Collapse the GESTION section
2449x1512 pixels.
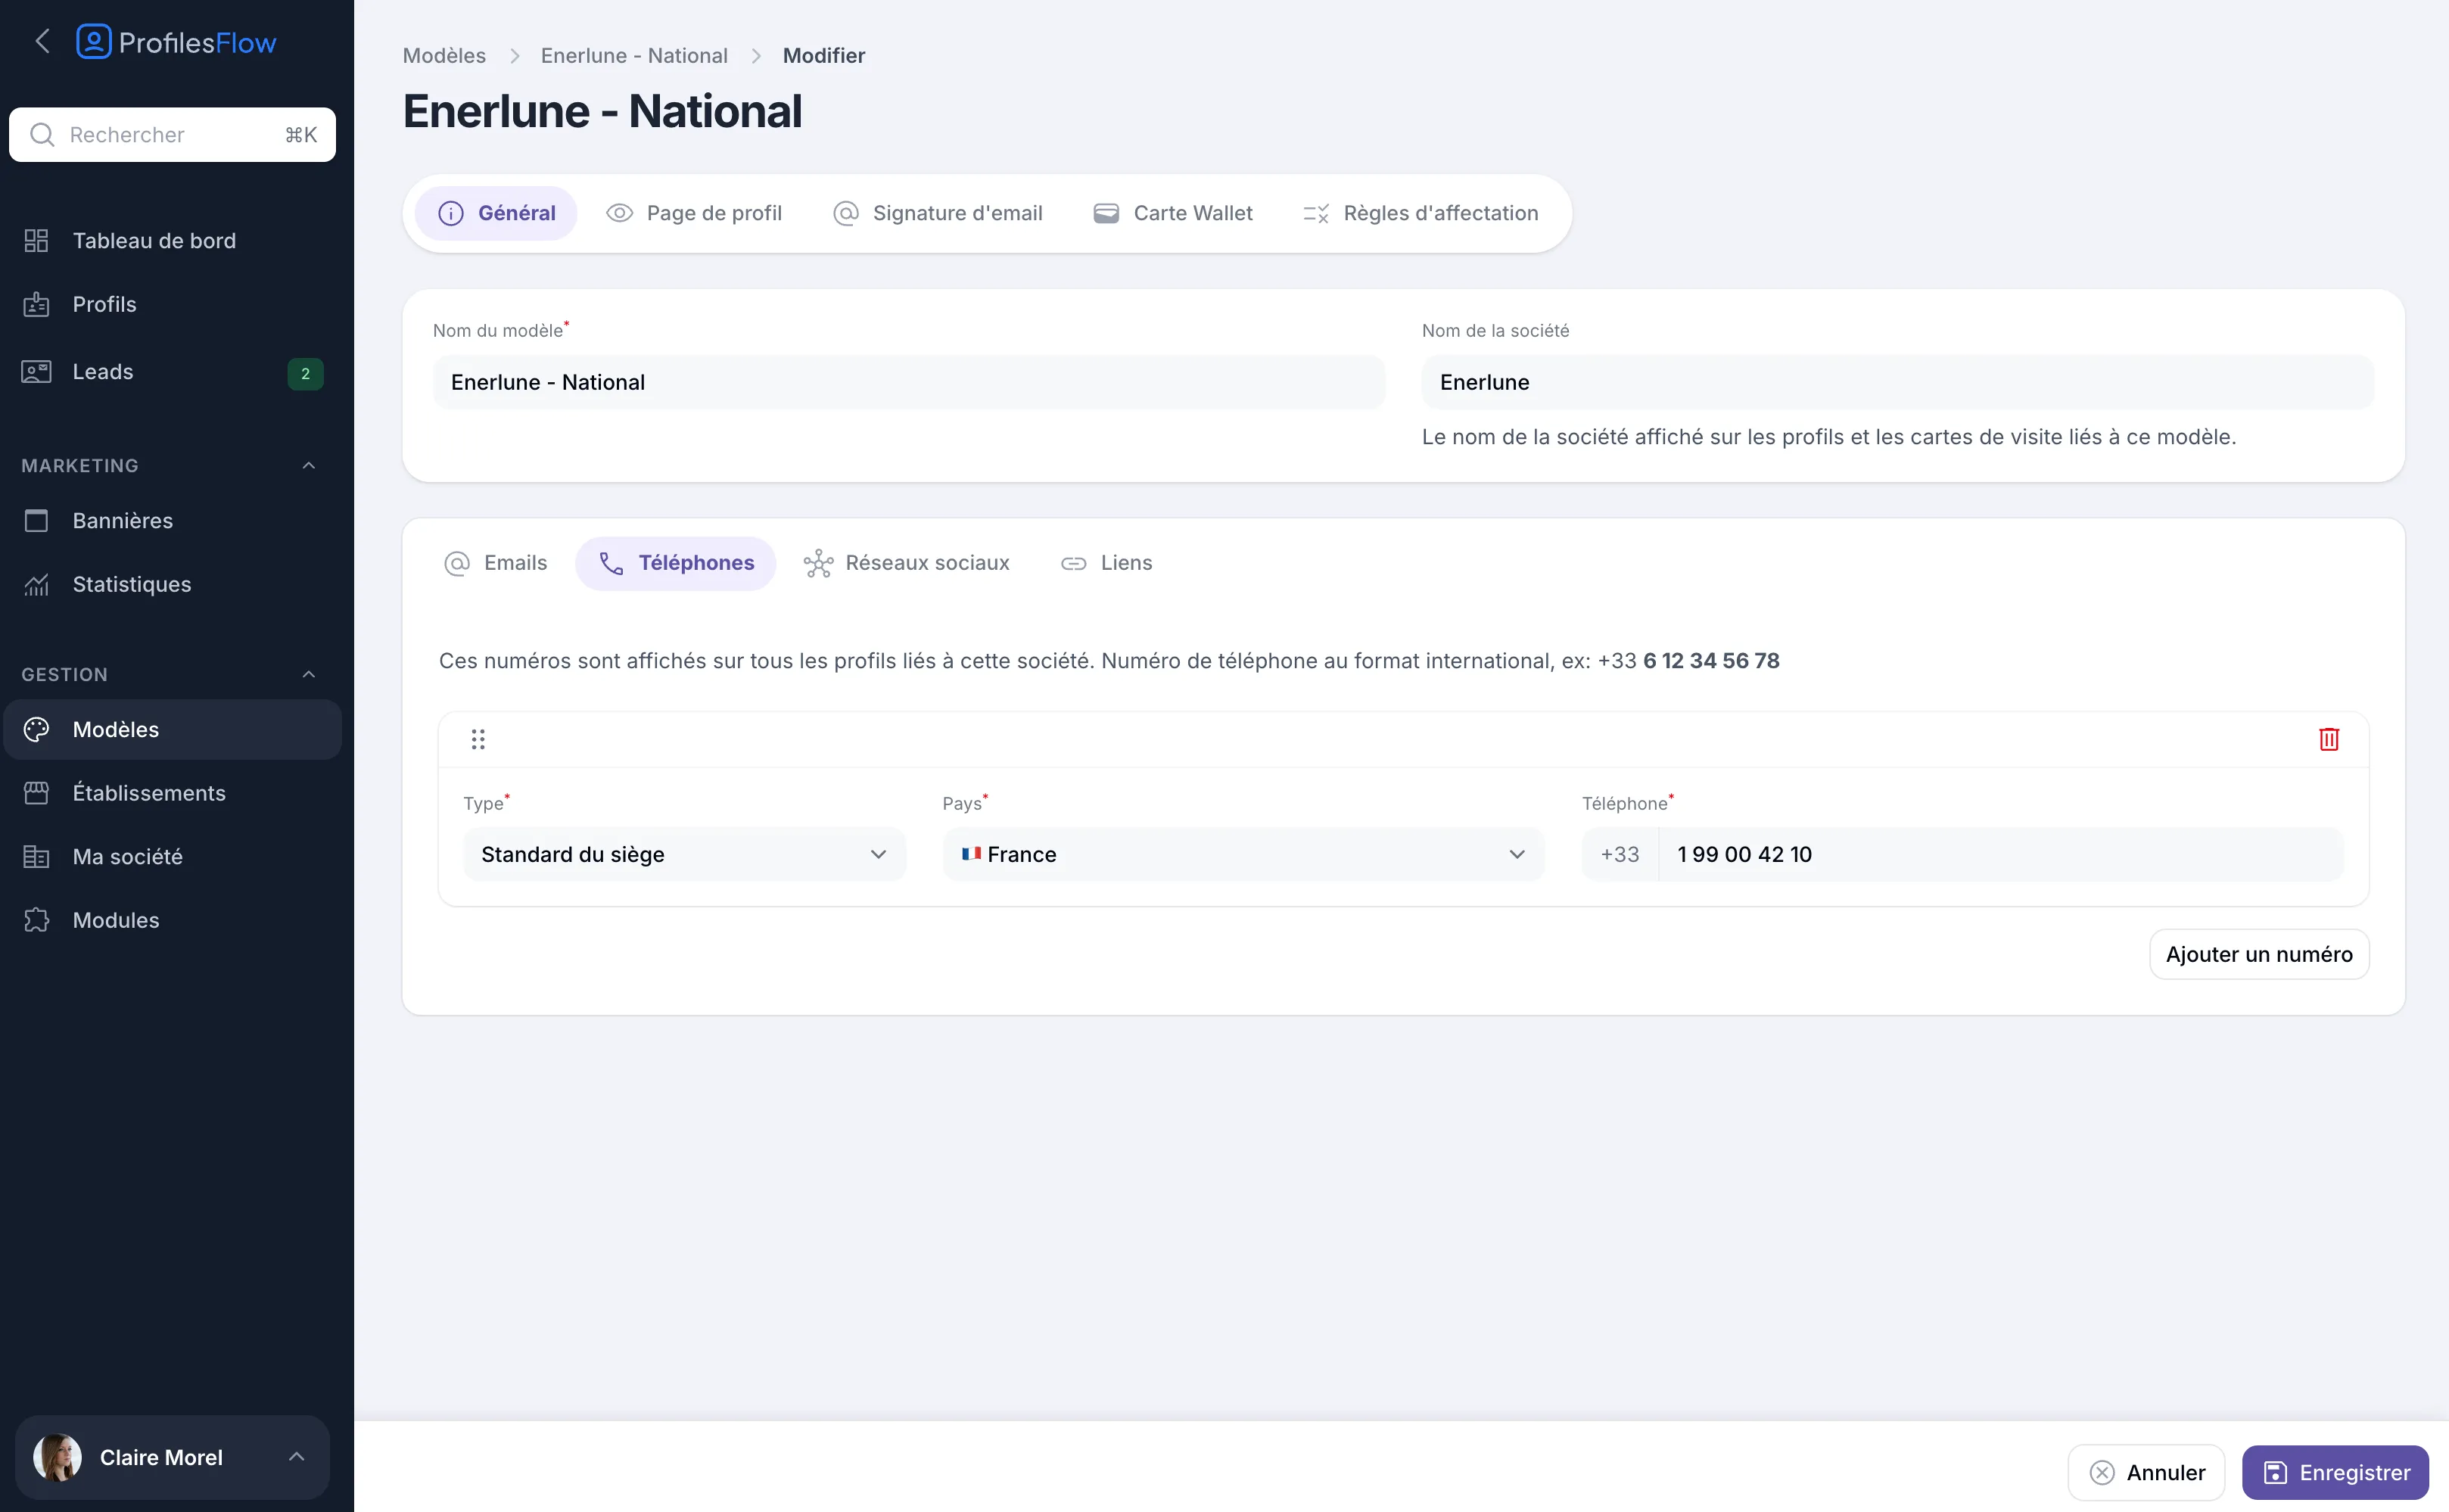tap(308, 675)
